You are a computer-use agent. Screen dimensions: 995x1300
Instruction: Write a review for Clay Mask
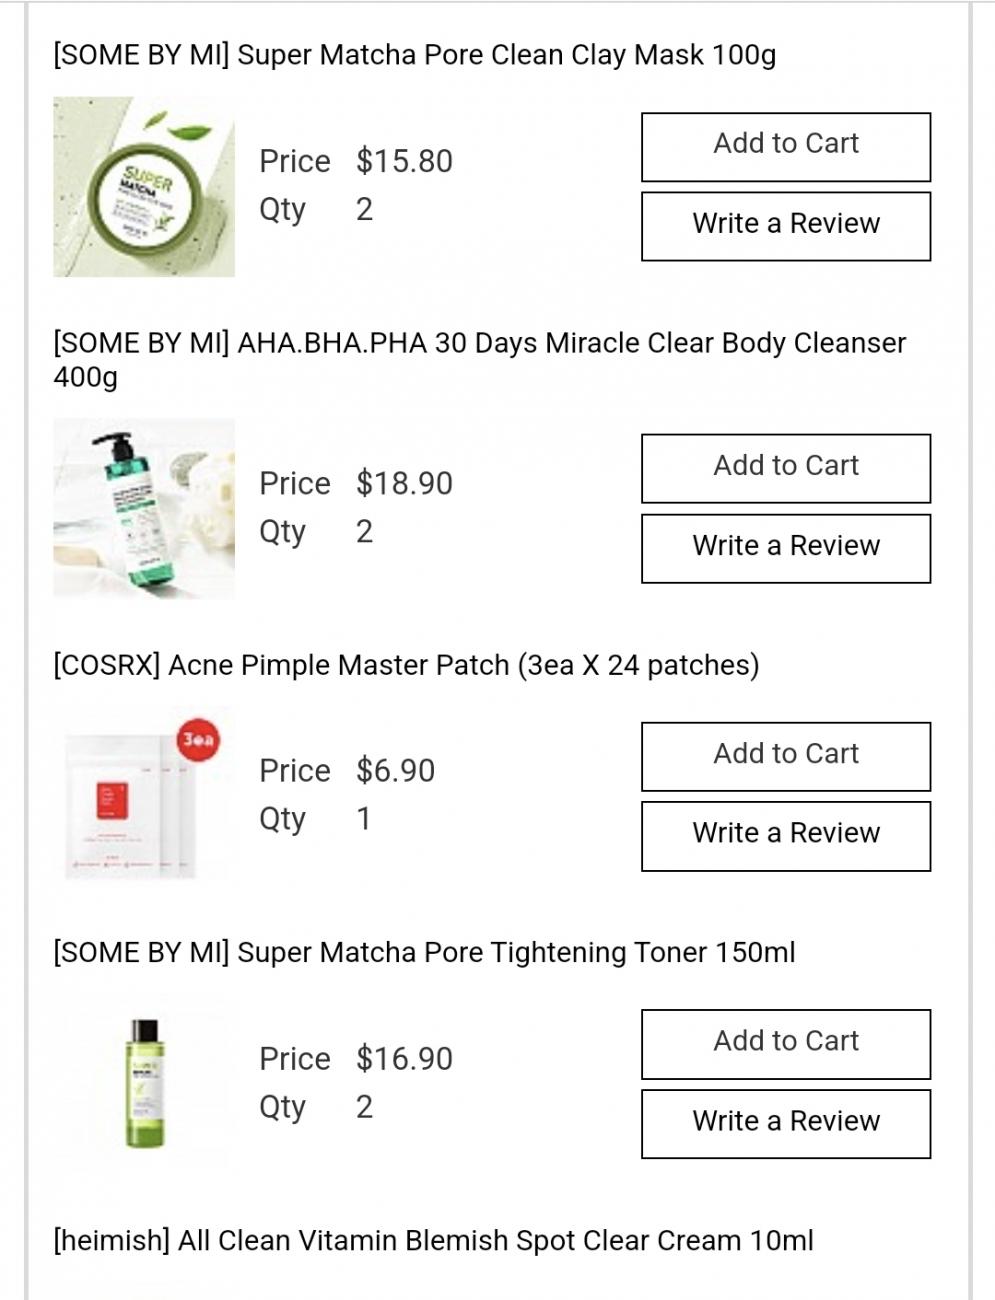(x=786, y=226)
